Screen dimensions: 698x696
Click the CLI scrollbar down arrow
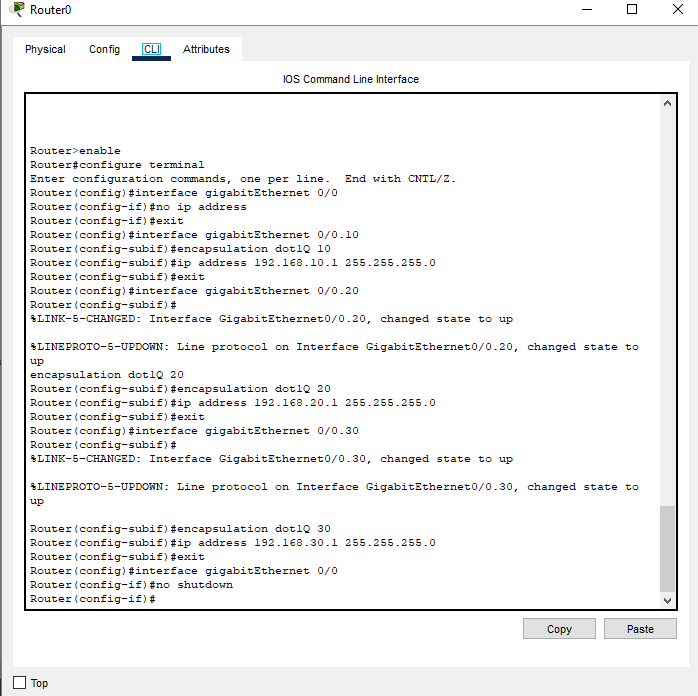click(667, 600)
